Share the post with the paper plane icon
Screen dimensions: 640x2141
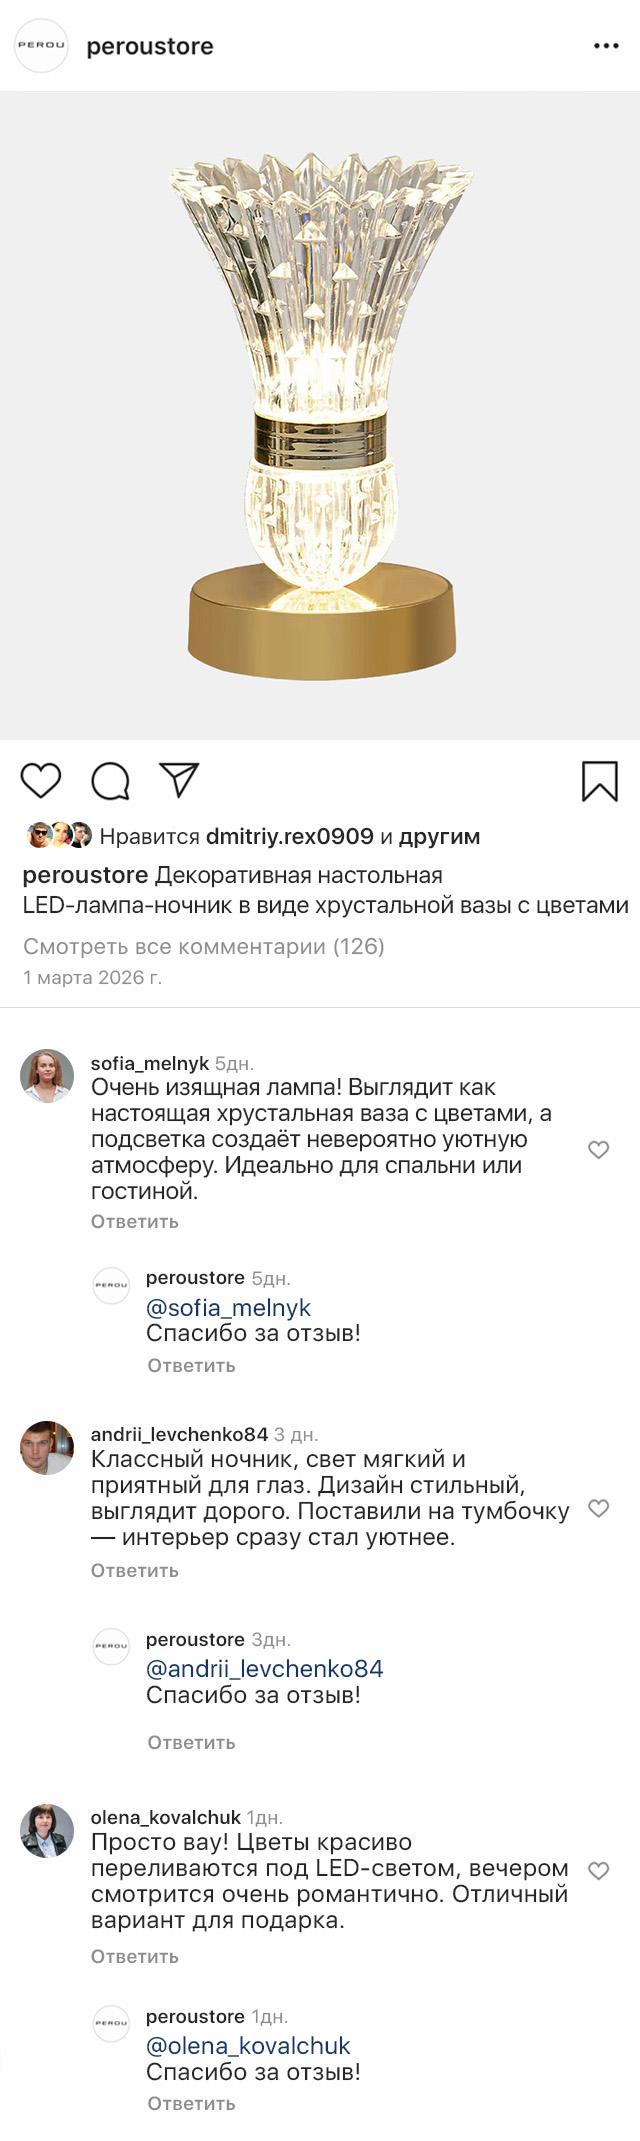click(180, 780)
